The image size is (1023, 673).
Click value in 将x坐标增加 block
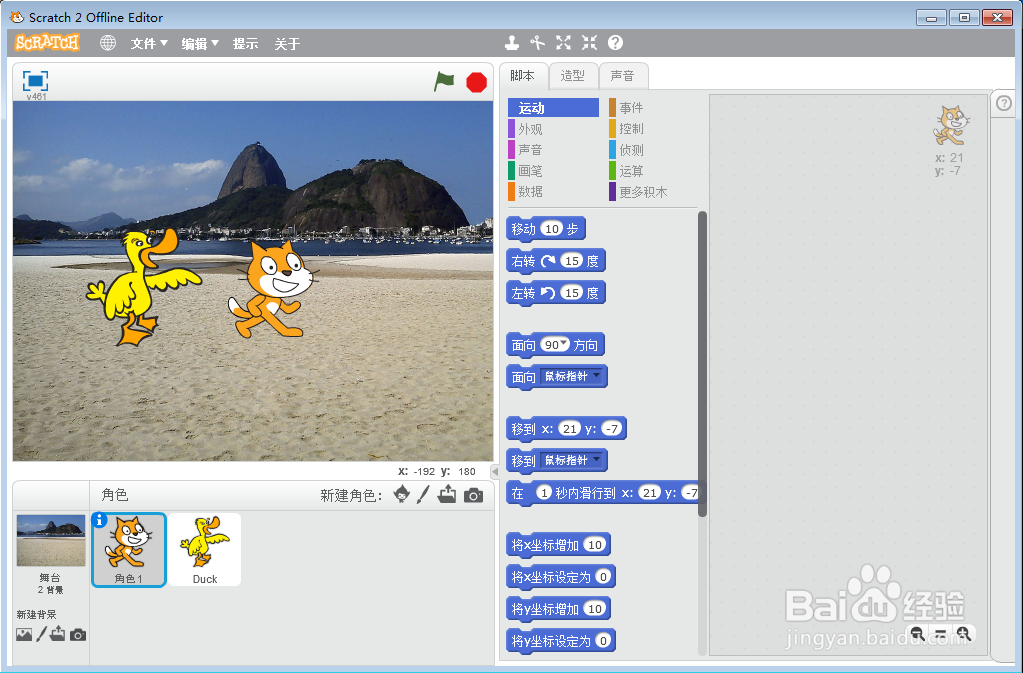coord(594,545)
